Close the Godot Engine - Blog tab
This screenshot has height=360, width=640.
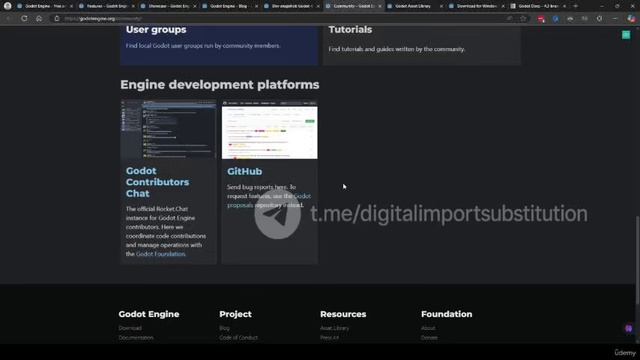pos(256,6)
